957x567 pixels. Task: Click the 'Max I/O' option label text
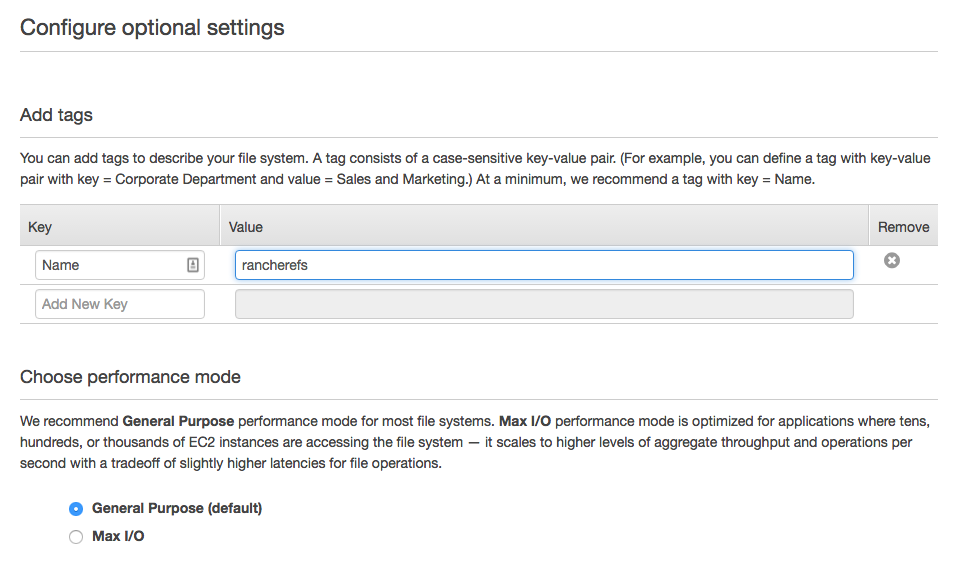click(118, 536)
